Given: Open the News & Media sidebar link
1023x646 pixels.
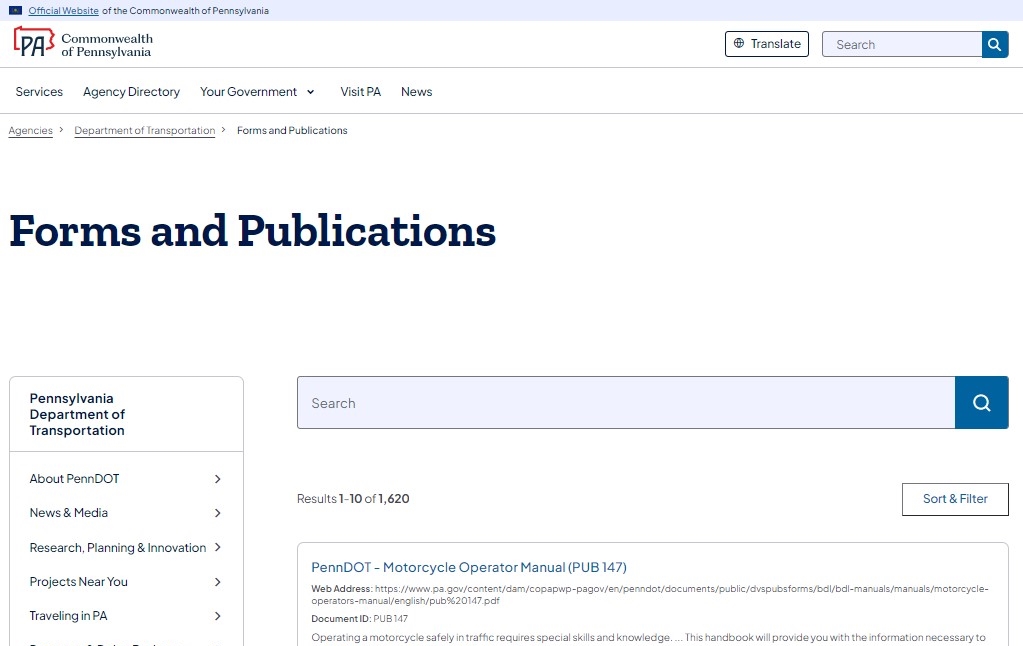Looking at the screenshot, I should pyautogui.click(x=69, y=513).
